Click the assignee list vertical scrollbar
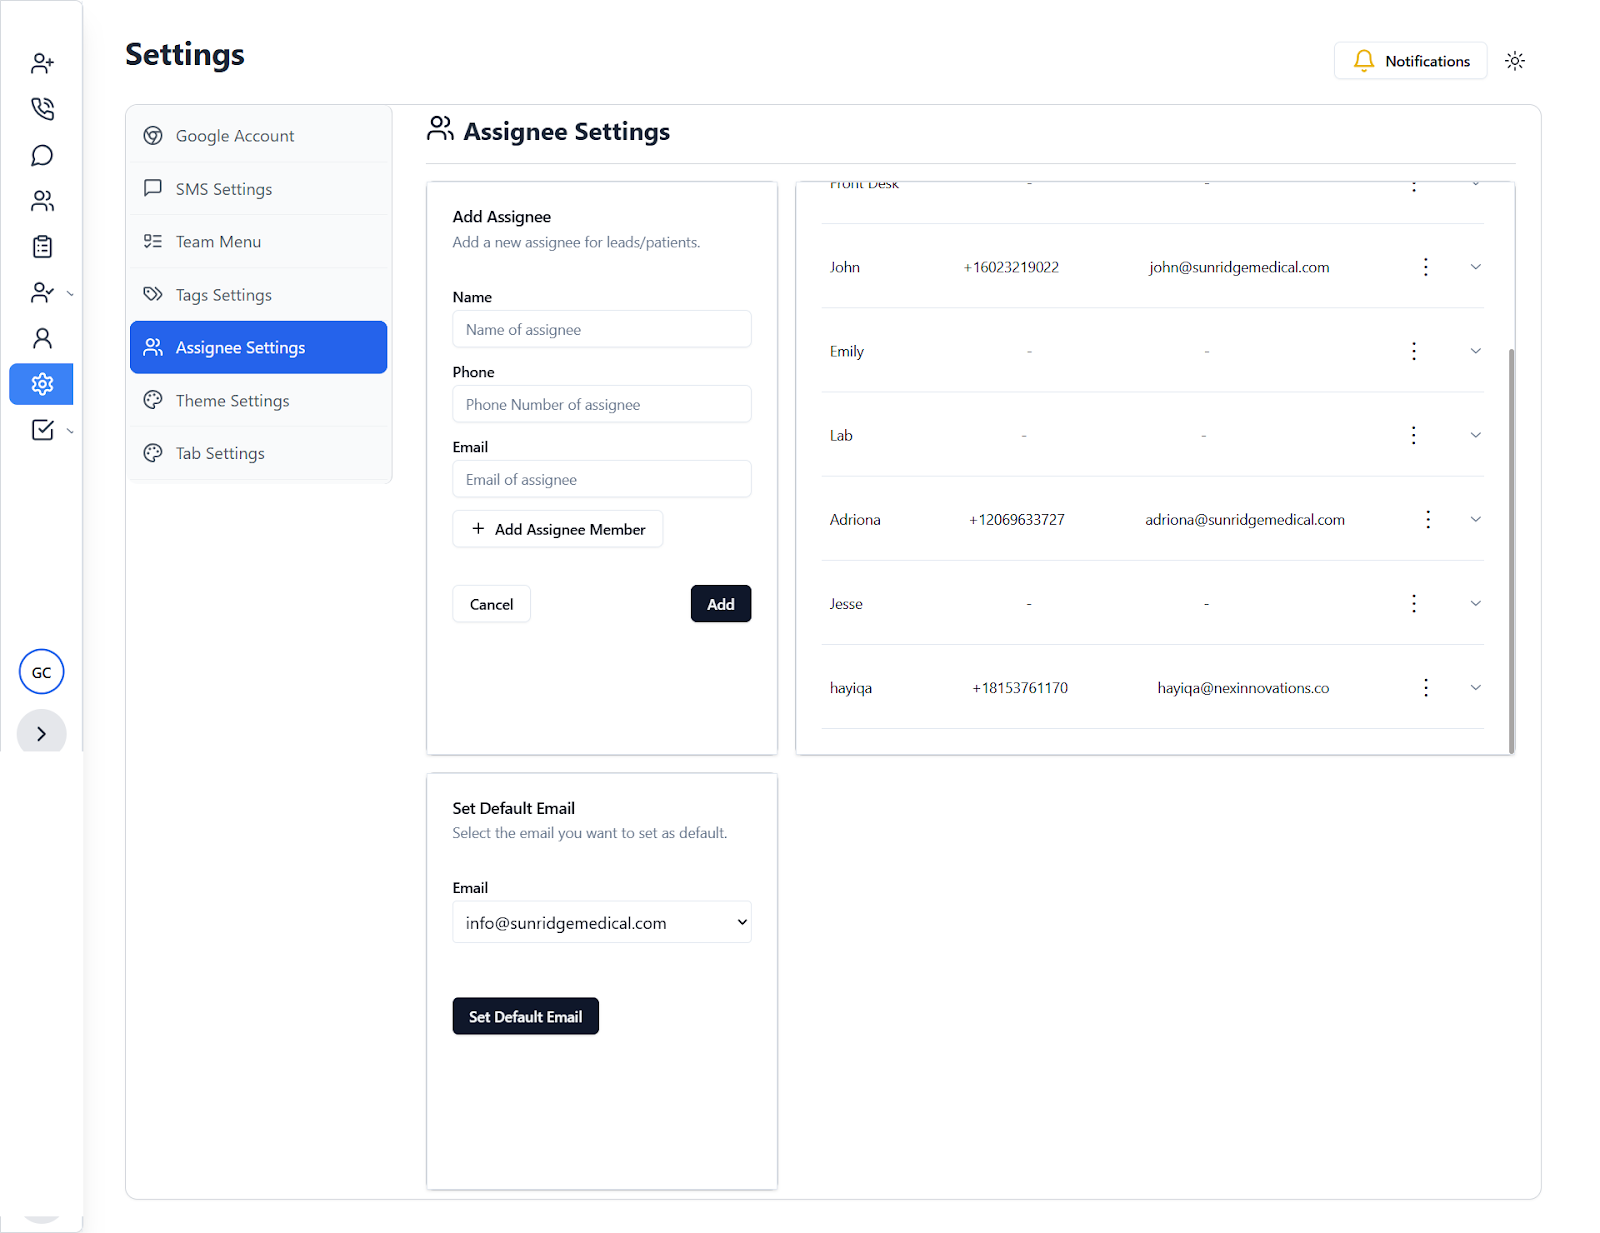This screenshot has width=1600, height=1233. (1510, 550)
